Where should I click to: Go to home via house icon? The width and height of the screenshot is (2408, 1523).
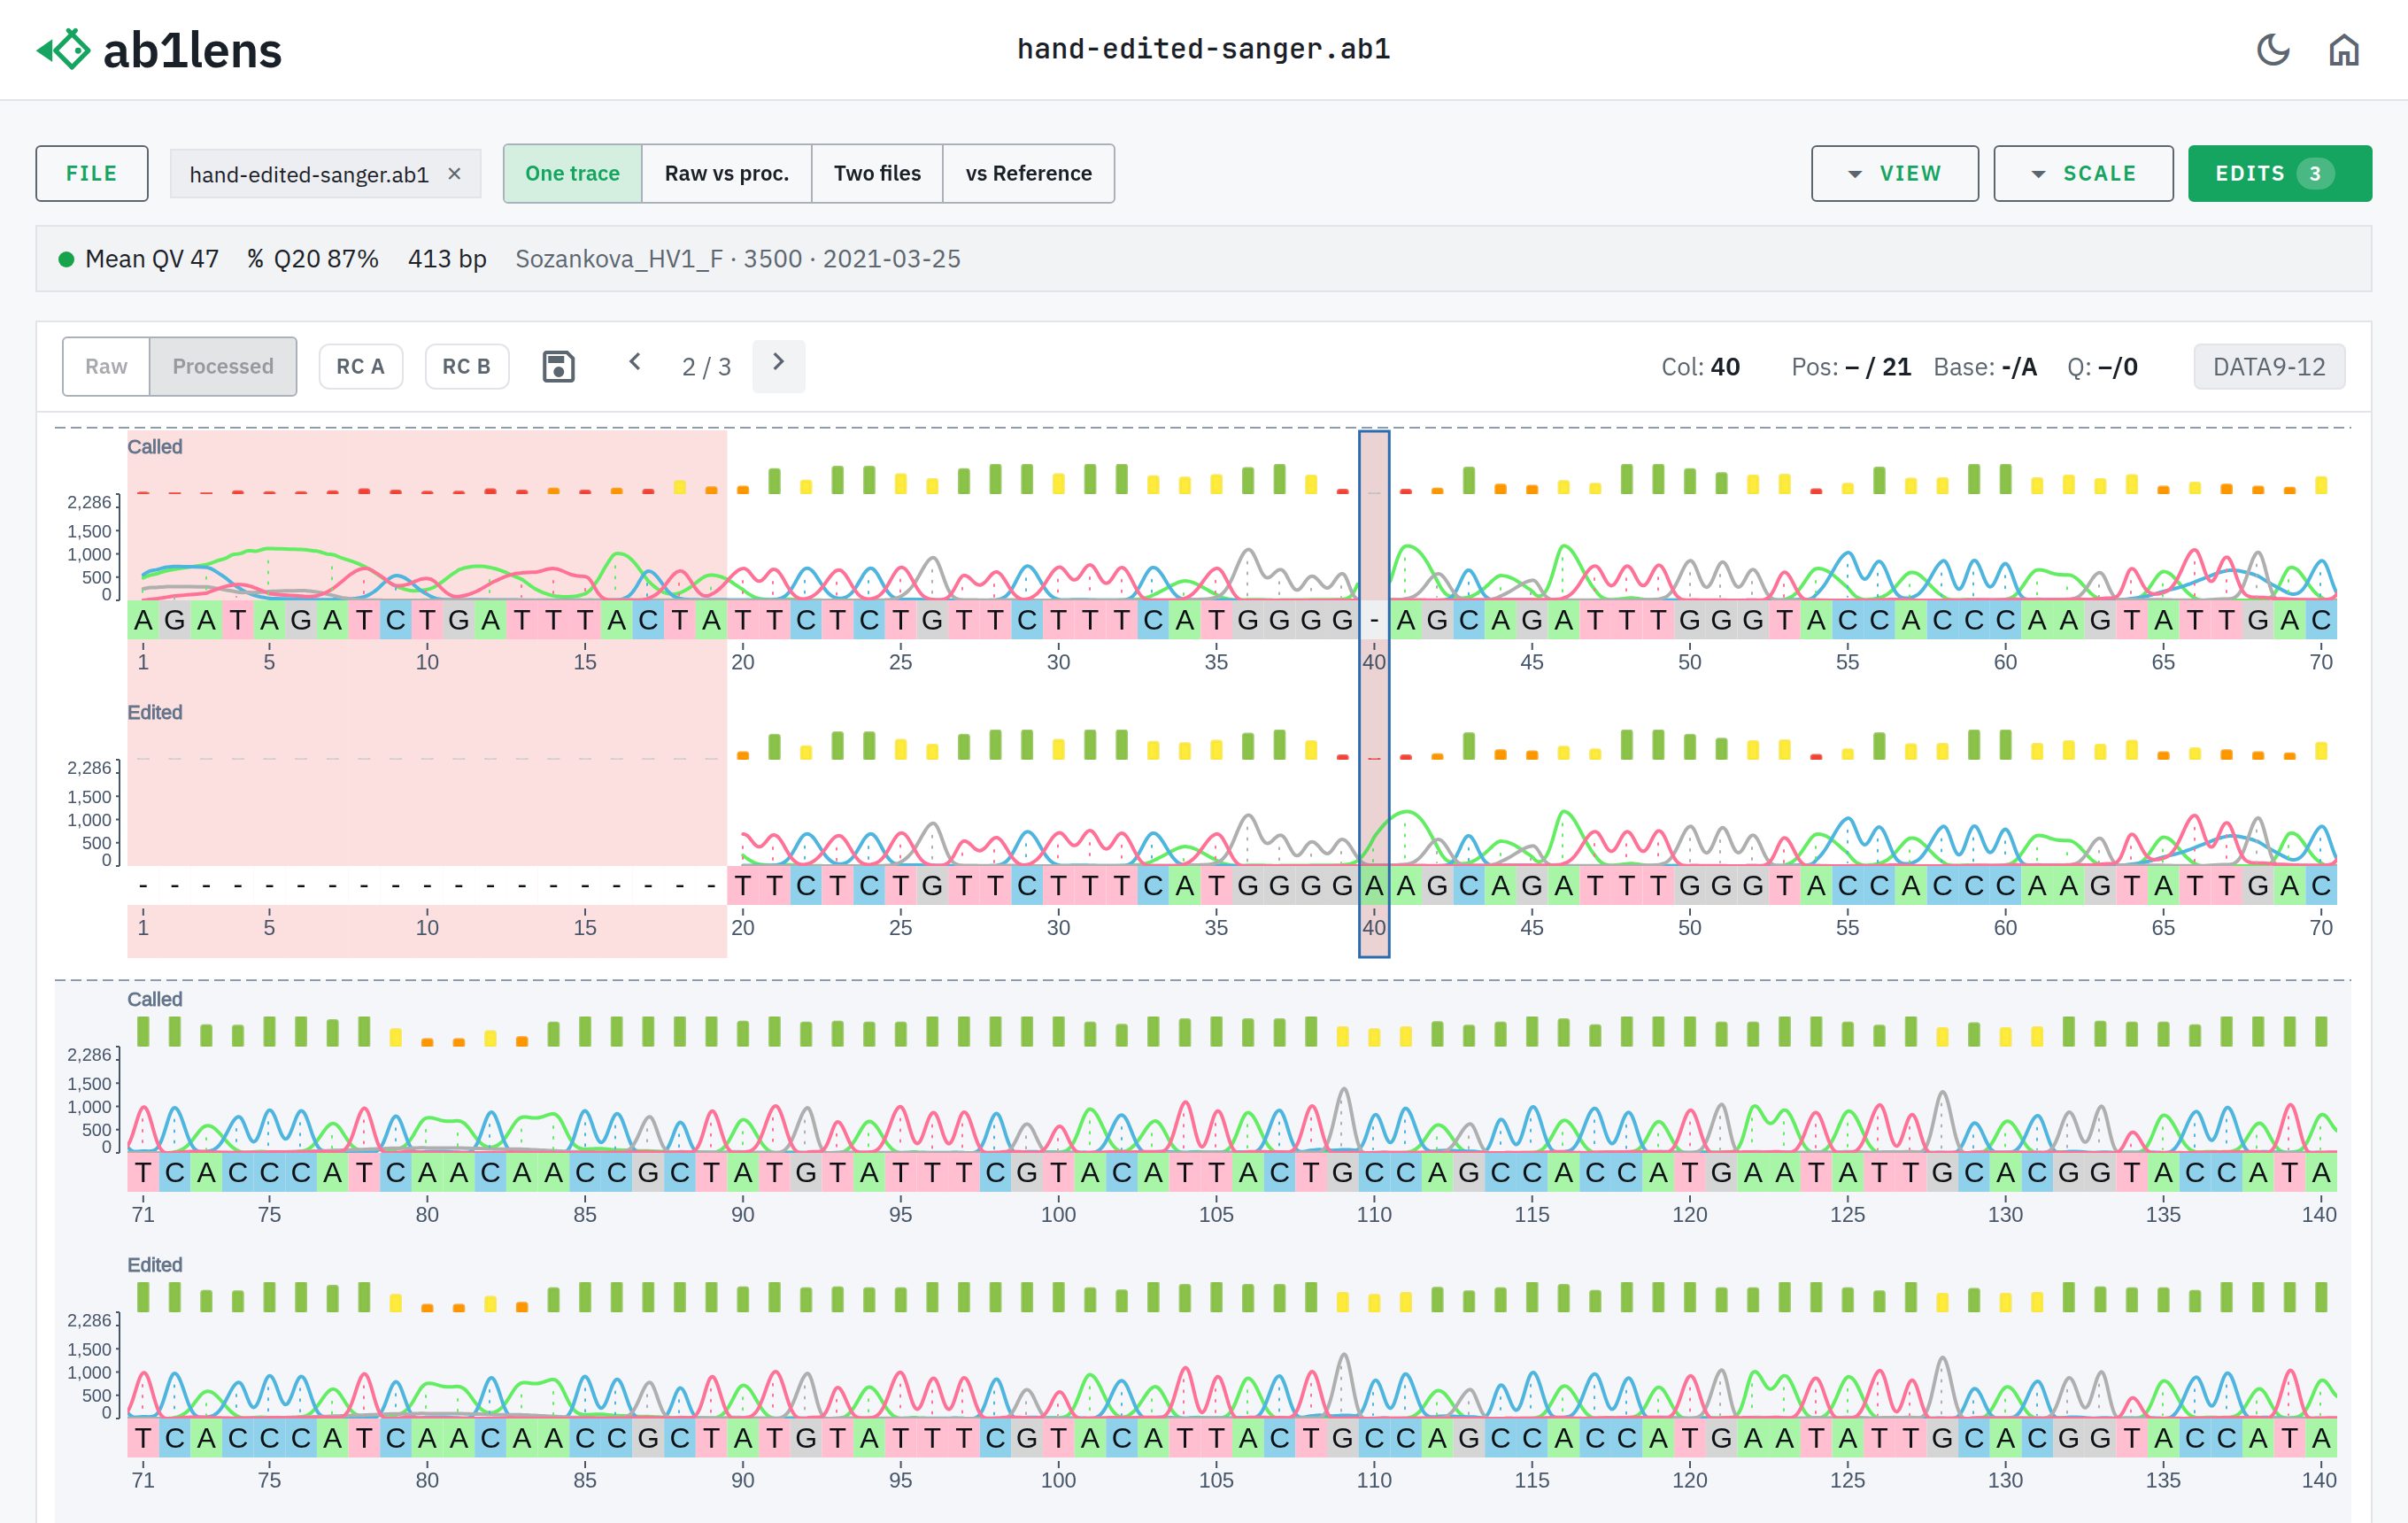[2344, 49]
